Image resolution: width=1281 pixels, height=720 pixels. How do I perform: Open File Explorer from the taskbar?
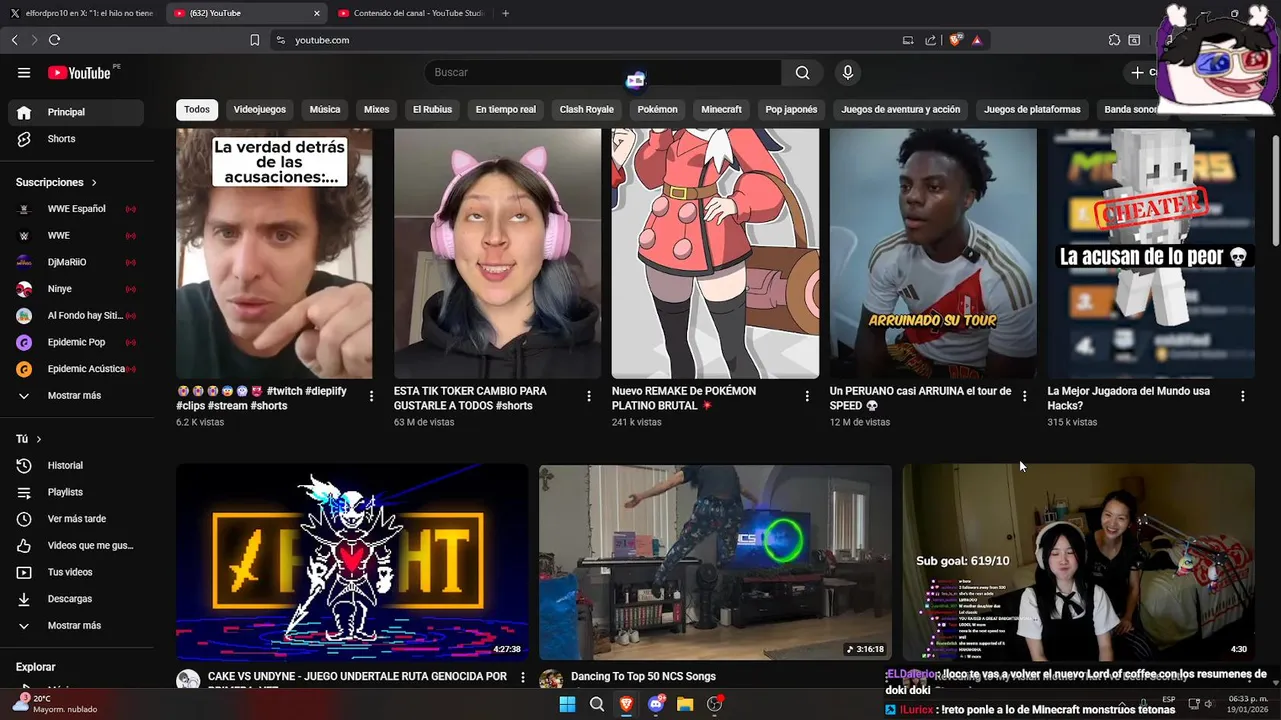685,704
